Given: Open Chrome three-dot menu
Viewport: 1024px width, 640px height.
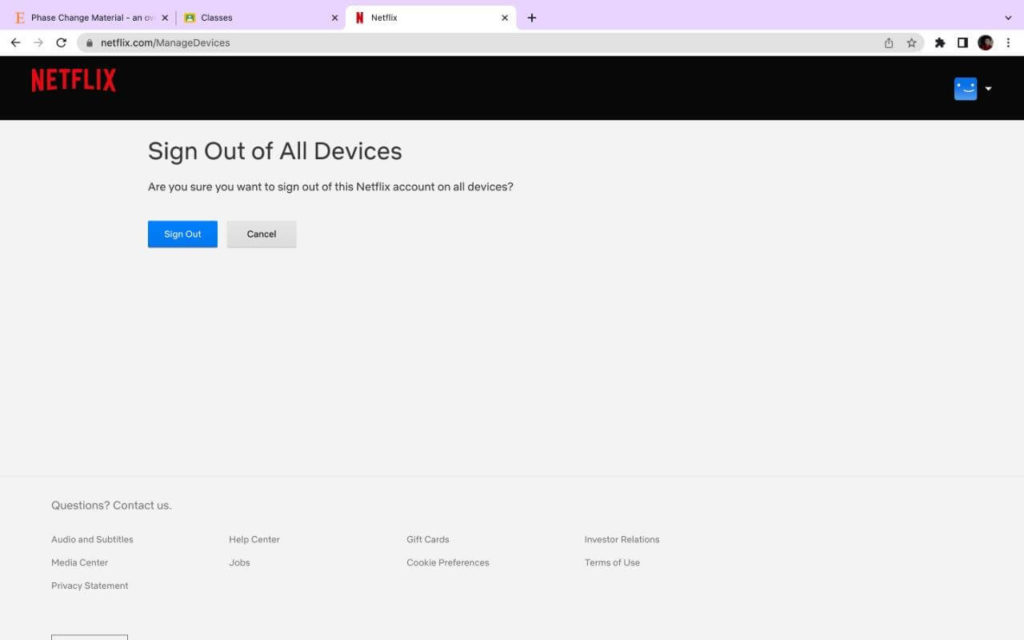Looking at the screenshot, I should [x=1008, y=42].
